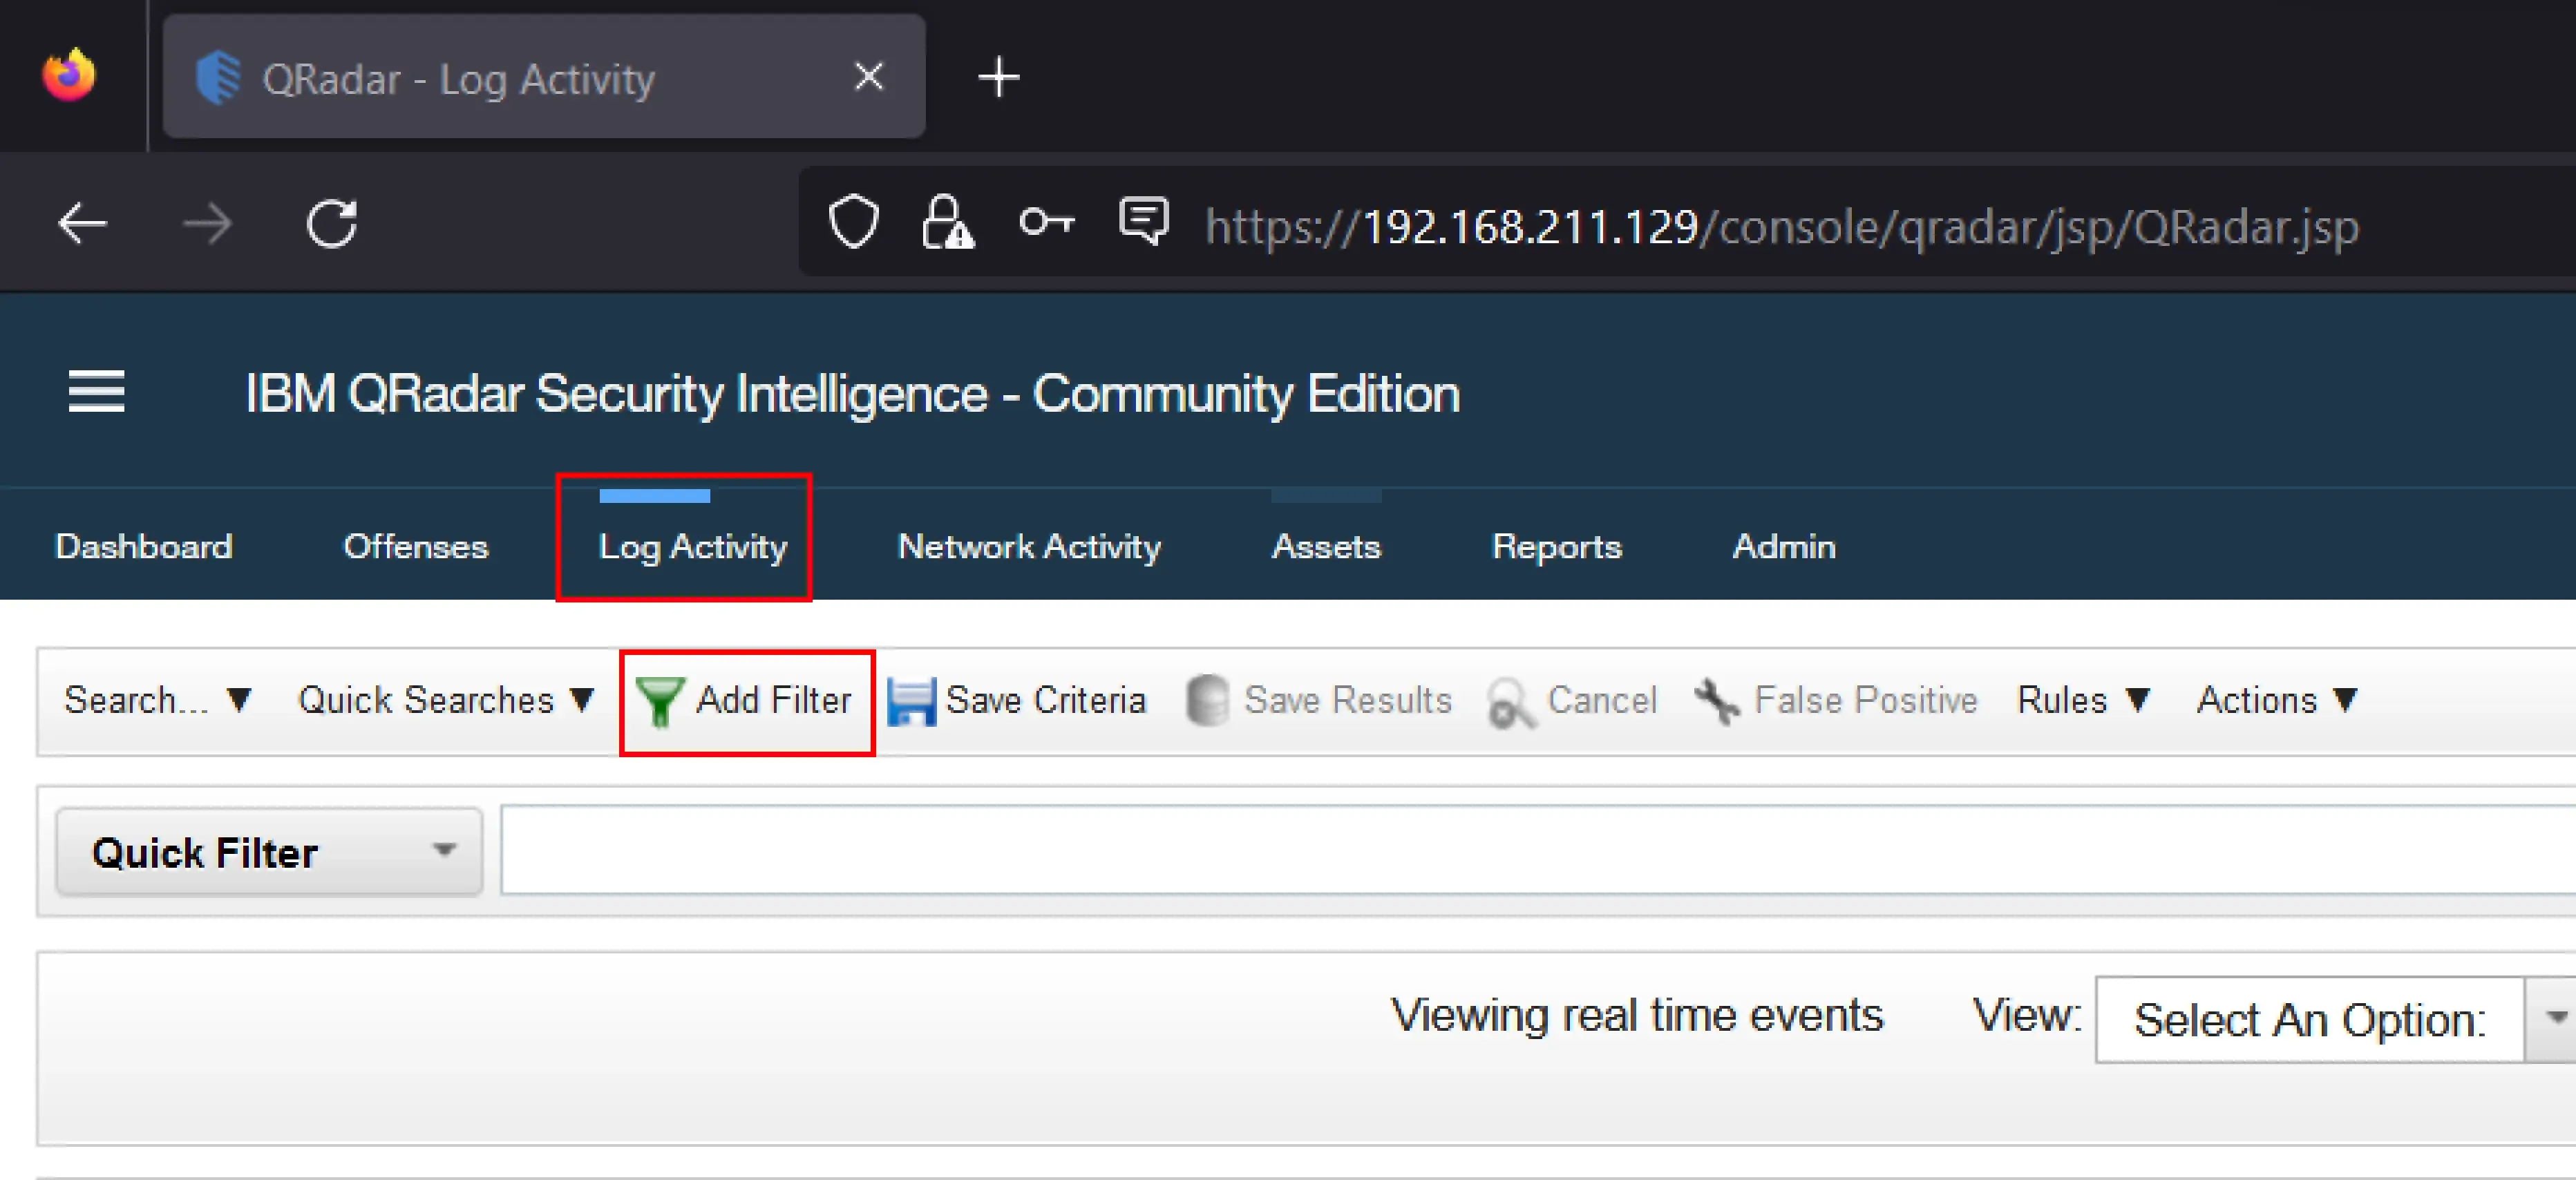This screenshot has height=1180, width=2576.
Task: Click the green Add Filter funnel
Action: pyautogui.click(x=660, y=701)
